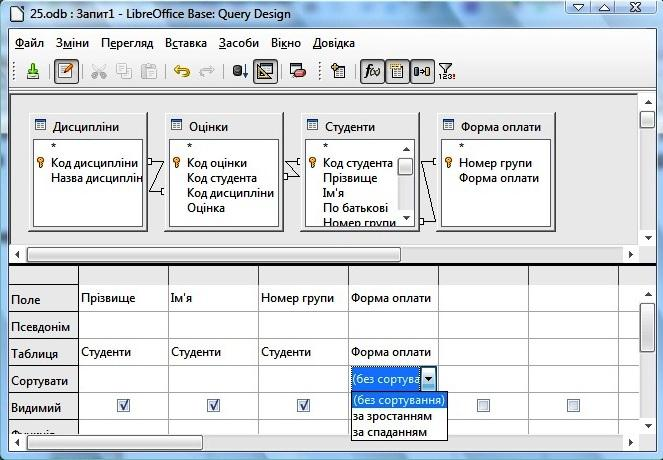Image resolution: width=663 pixels, height=460 pixels.
Task: Click the Поле cell containing Прізвище
Action: tap(123, 298)
